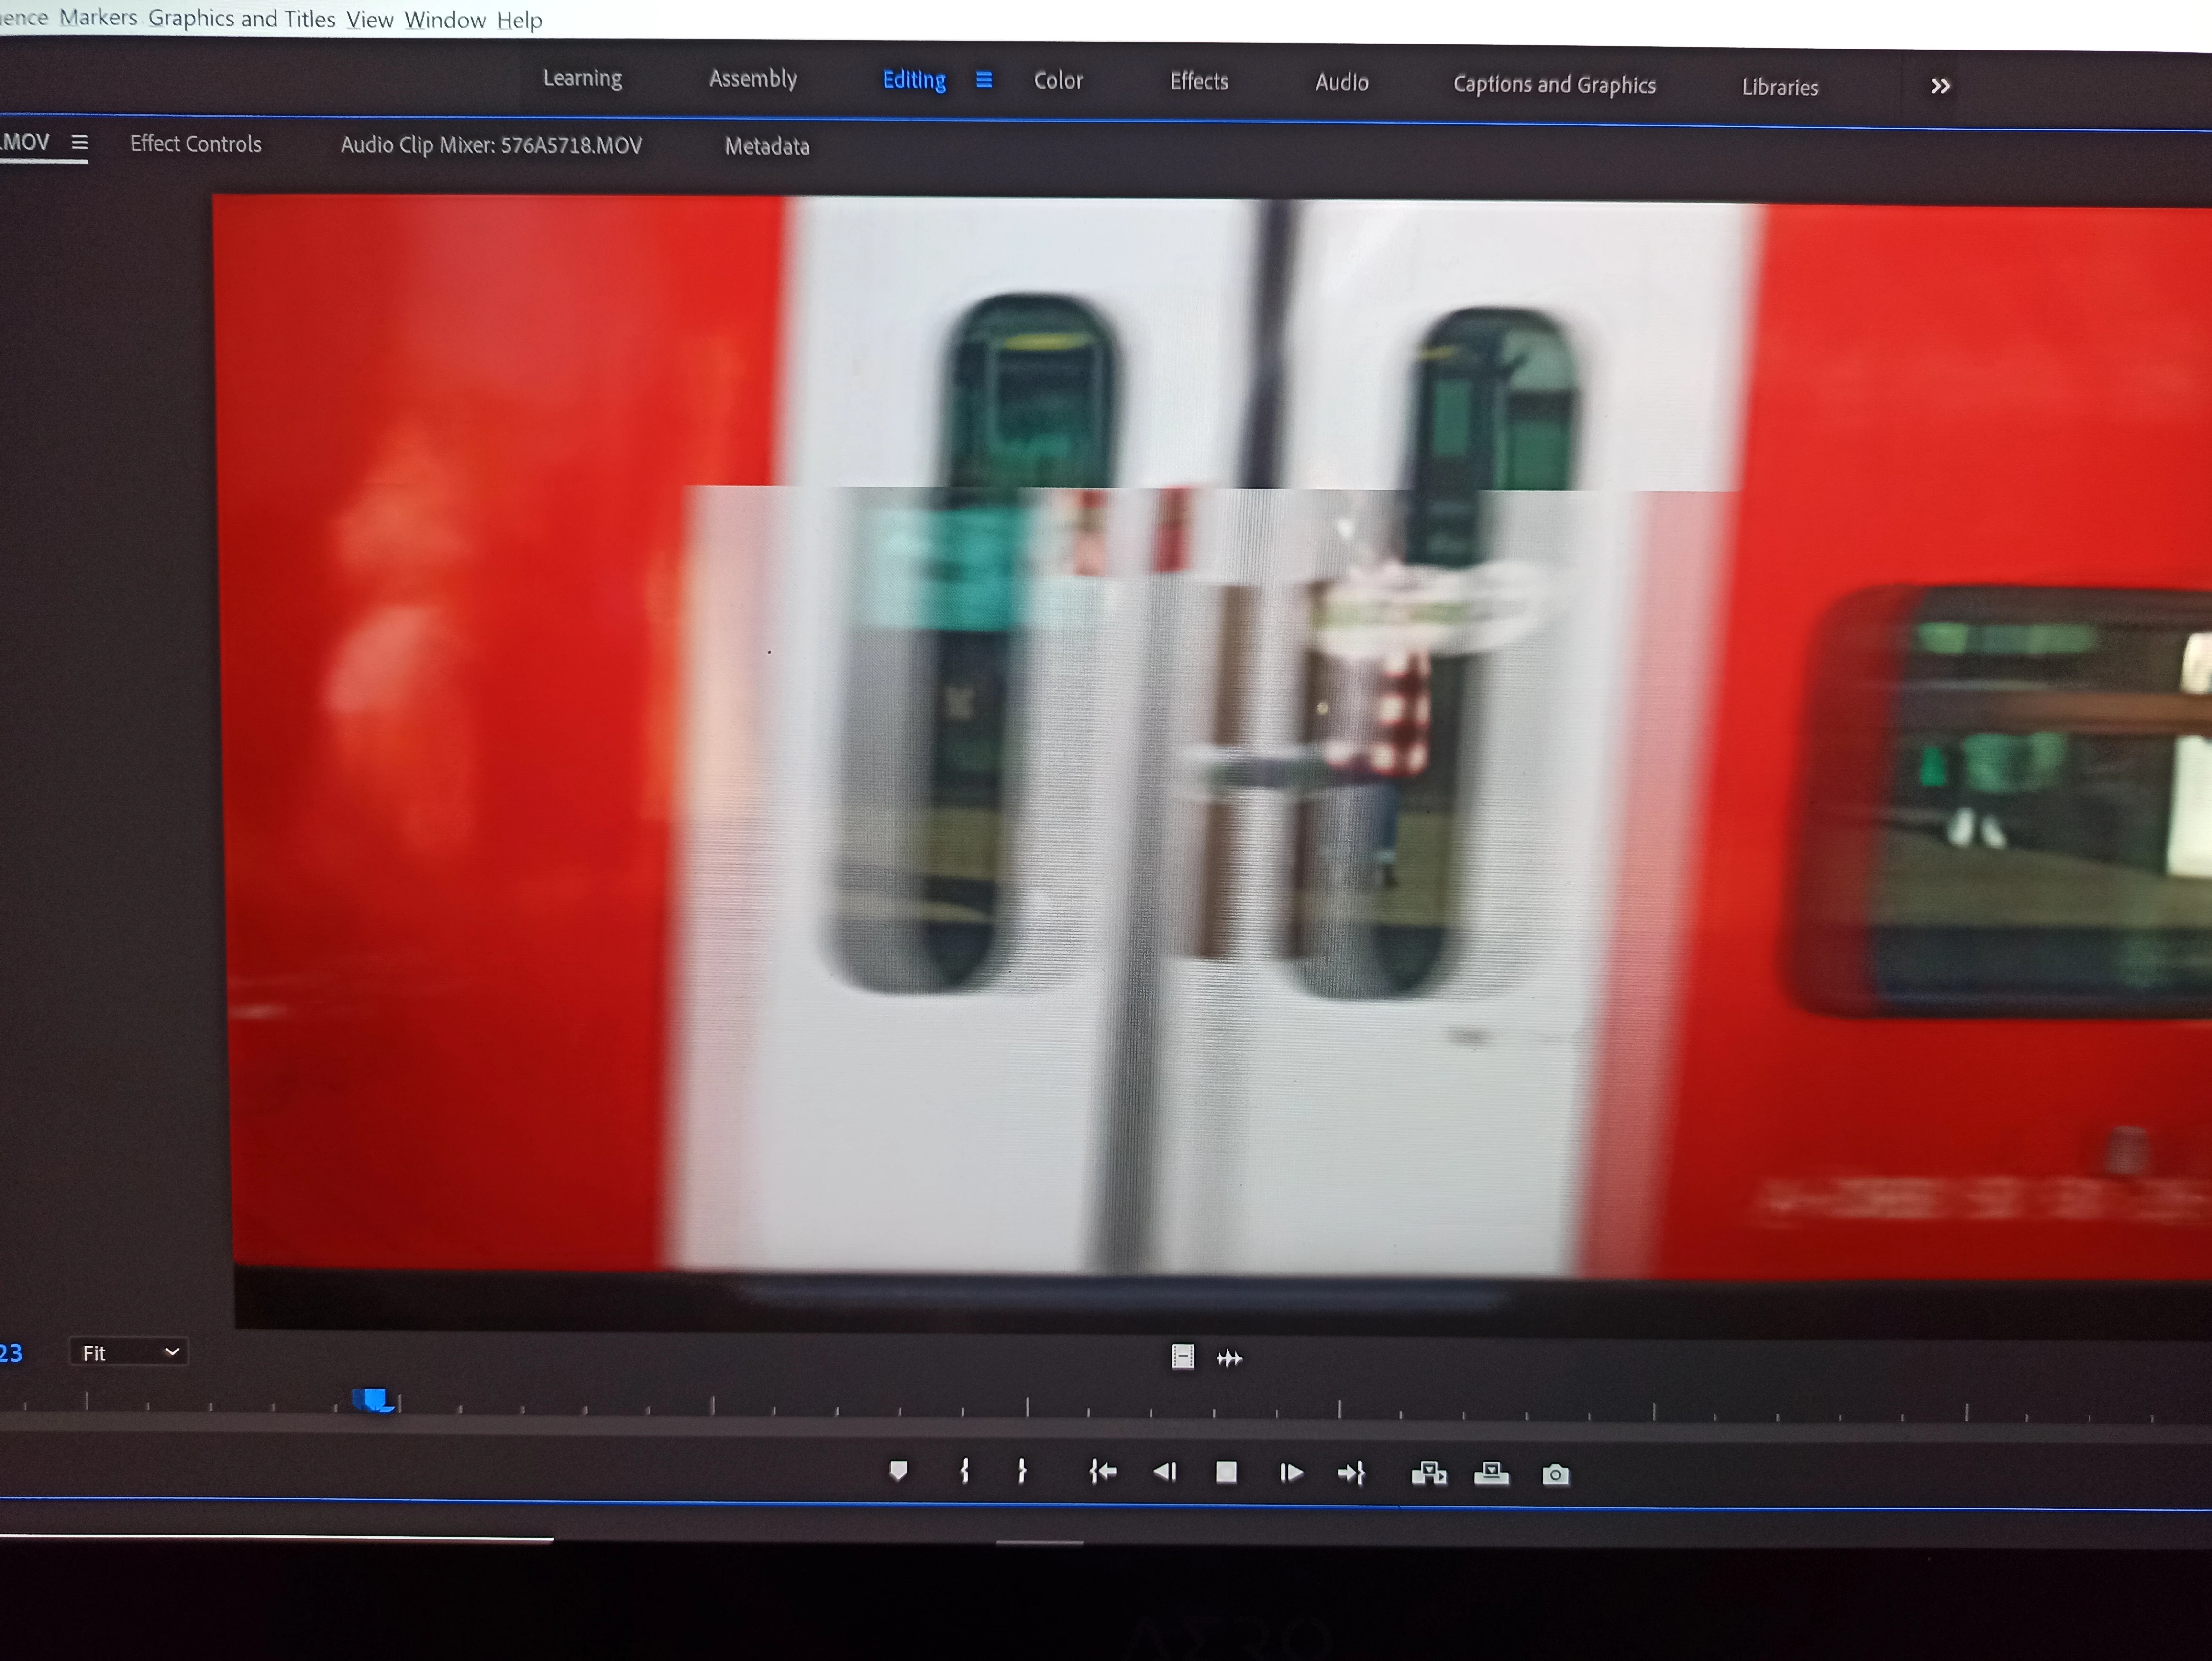Click the Overwrite clip icon
The image size is (2212, 1661).
coord(1491,1473)
